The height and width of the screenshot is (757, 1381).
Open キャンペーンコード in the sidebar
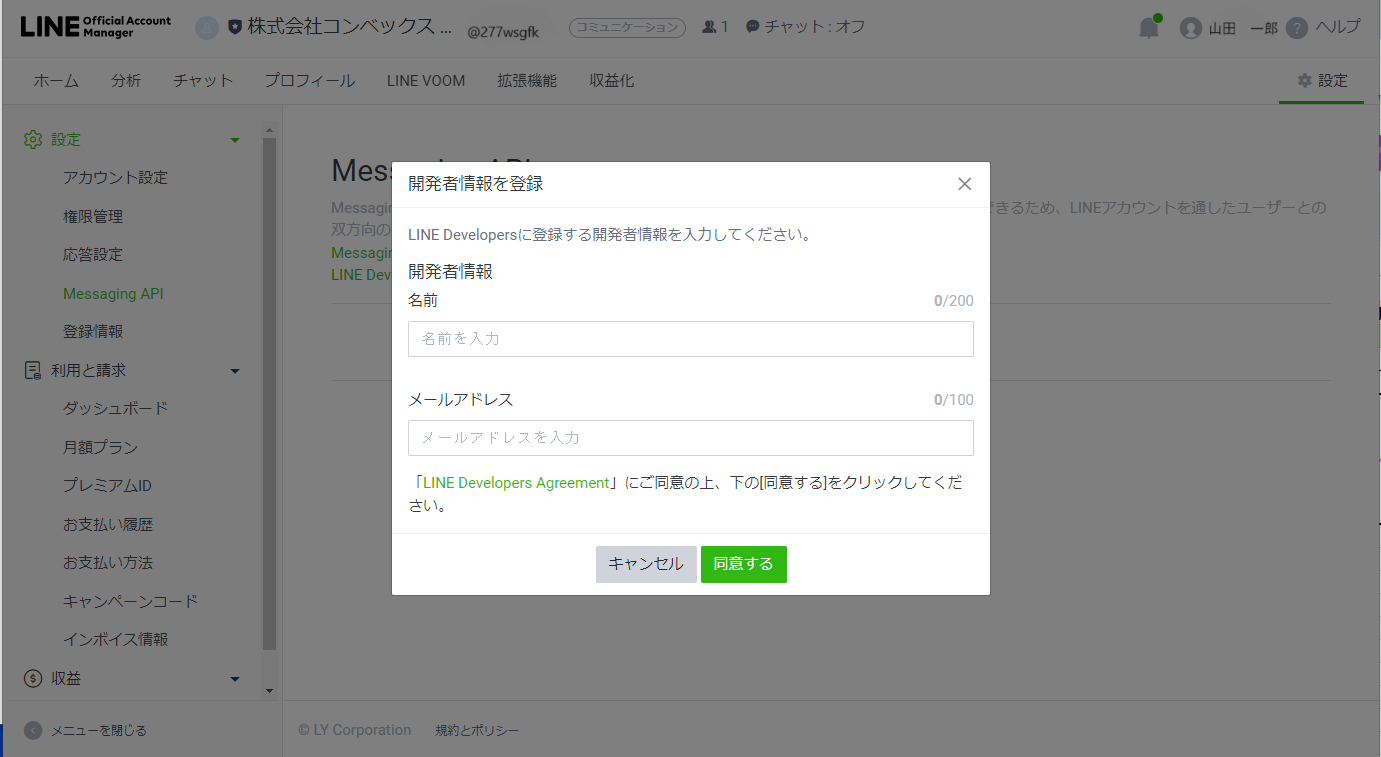tap(130, 601)
